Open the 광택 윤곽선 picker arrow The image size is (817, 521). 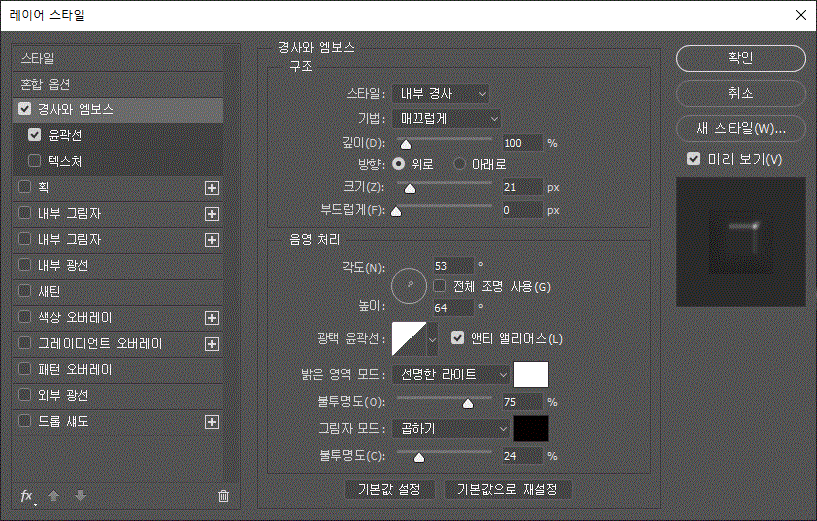tap(432, 339)
